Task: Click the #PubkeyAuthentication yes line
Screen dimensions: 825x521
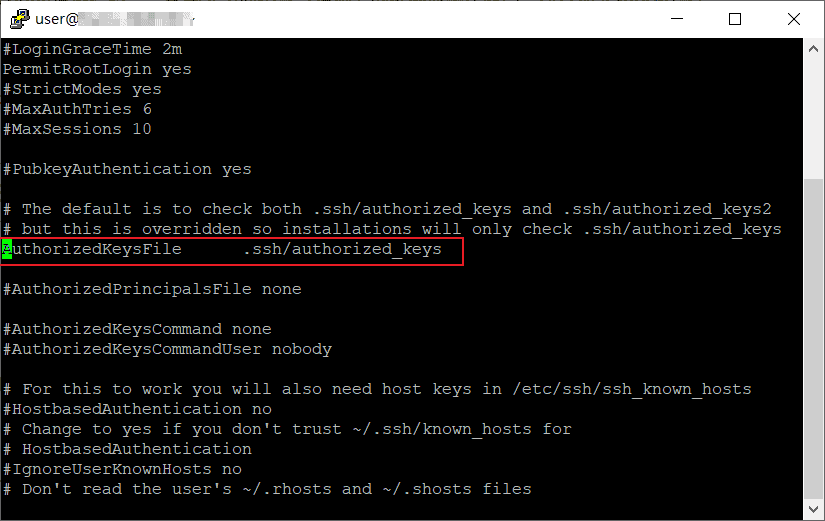Action: point(127,169)
